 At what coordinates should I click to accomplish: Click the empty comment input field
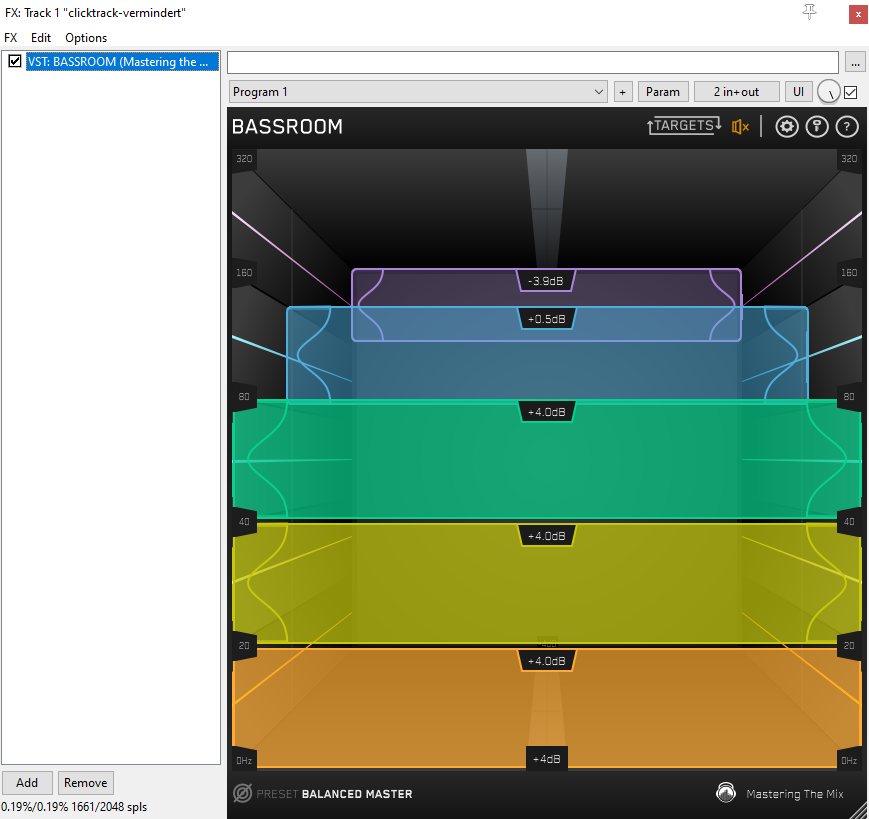[533, 62]
